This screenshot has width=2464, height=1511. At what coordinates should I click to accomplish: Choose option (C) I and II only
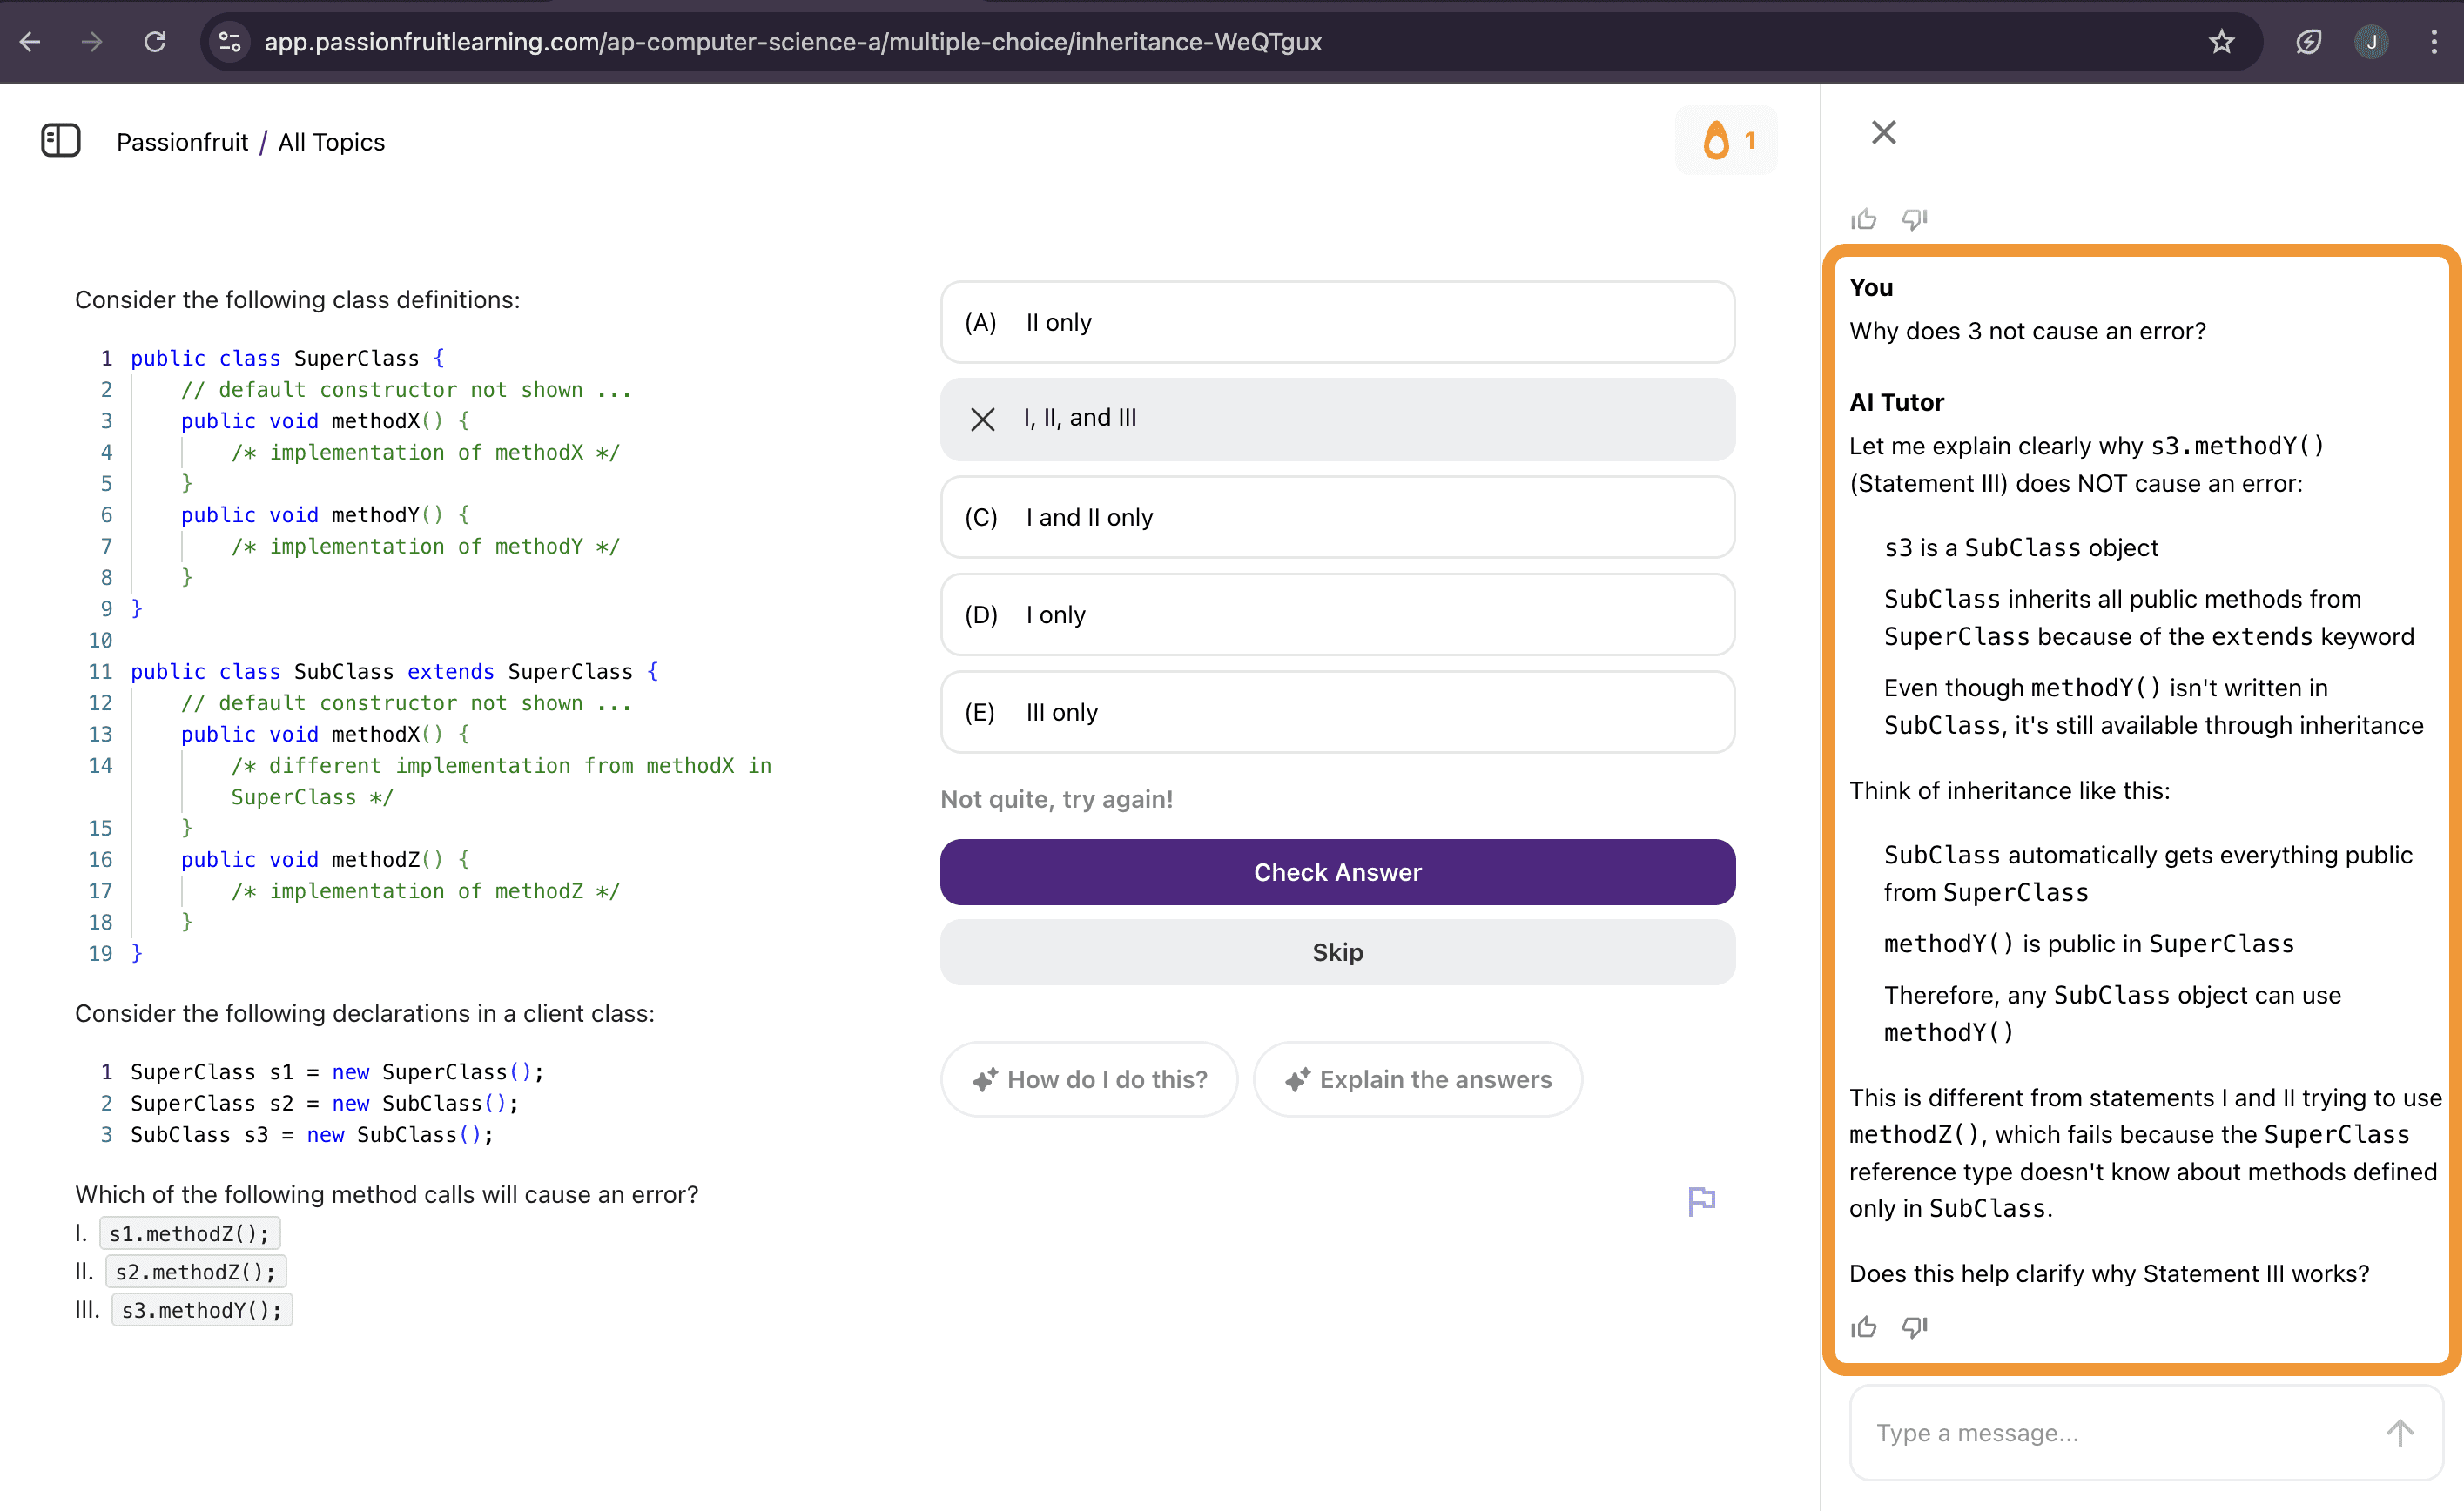[x=1337, y=517]
